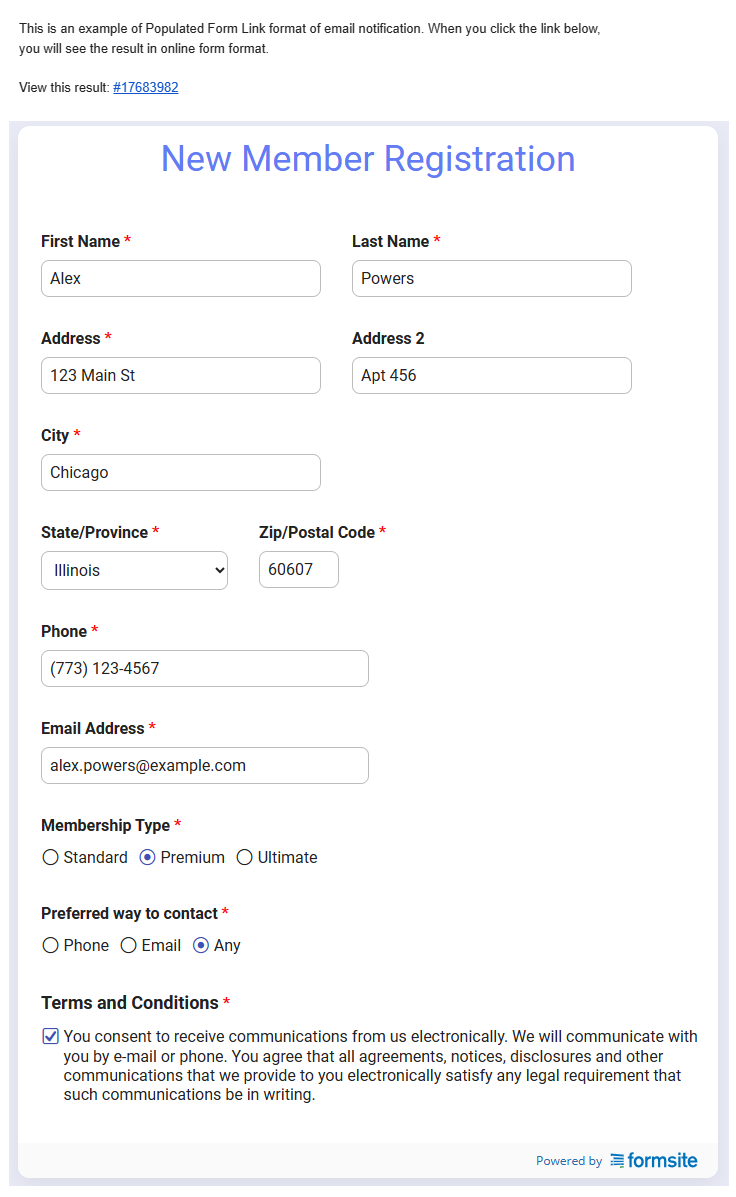Select Phone as preferred contact

tap(51, 946)
